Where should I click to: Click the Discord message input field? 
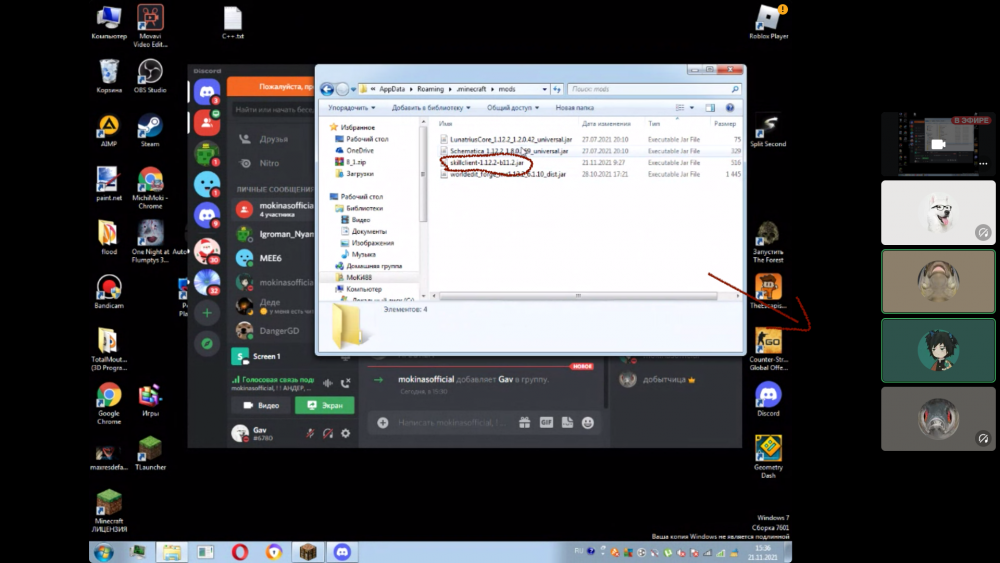[x=453, y=422]
